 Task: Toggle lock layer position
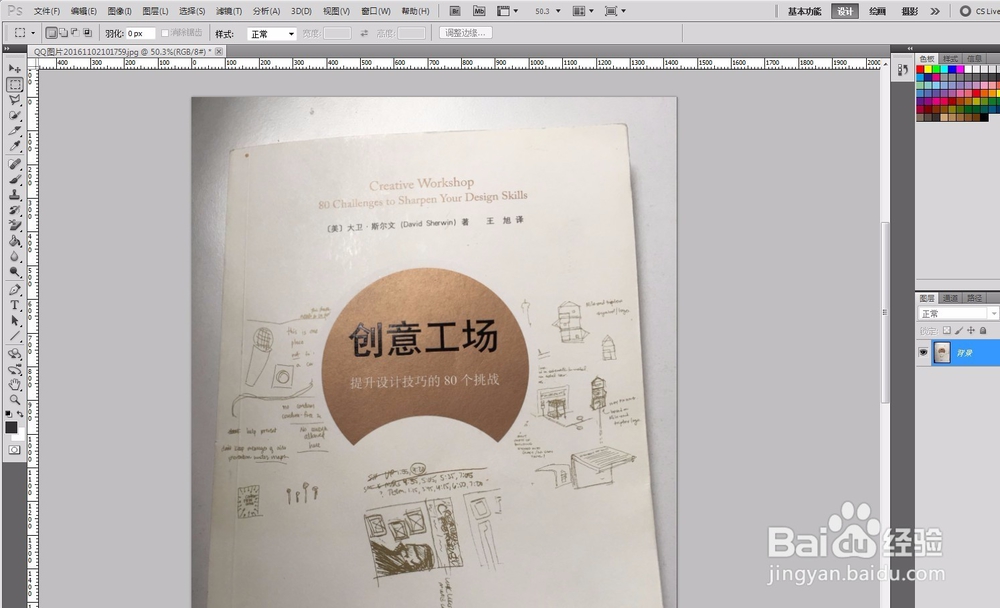pos(971,330)
